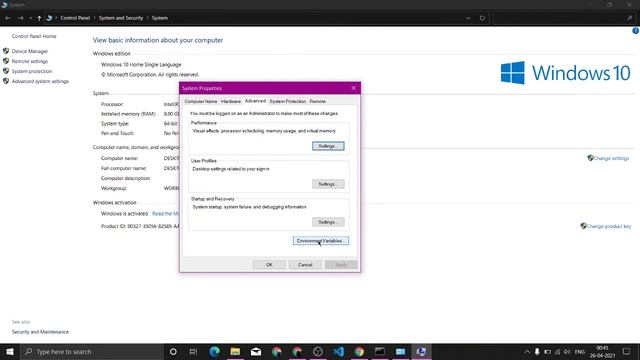The image size is (640, 360).
Task: Close the System Properties dialog
Action: (353, 88)
